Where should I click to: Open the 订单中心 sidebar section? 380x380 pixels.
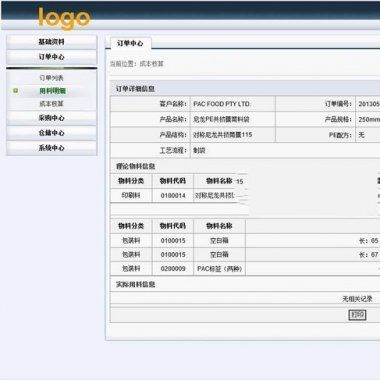[52, 57]
